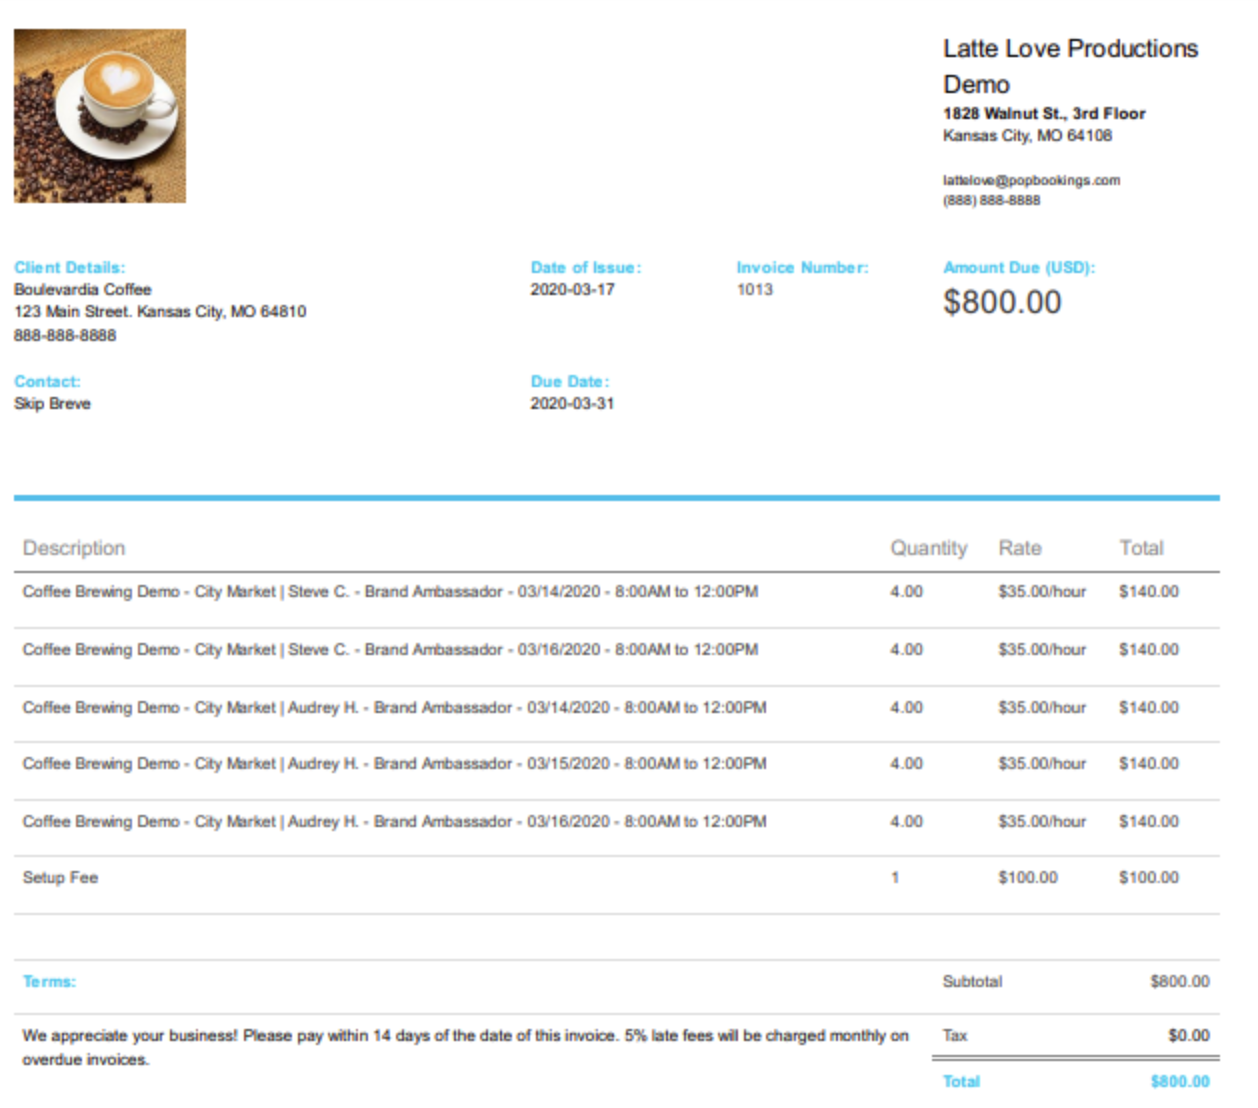
Task: Click the 123 Main Street client address
Action: pos(160,311)
